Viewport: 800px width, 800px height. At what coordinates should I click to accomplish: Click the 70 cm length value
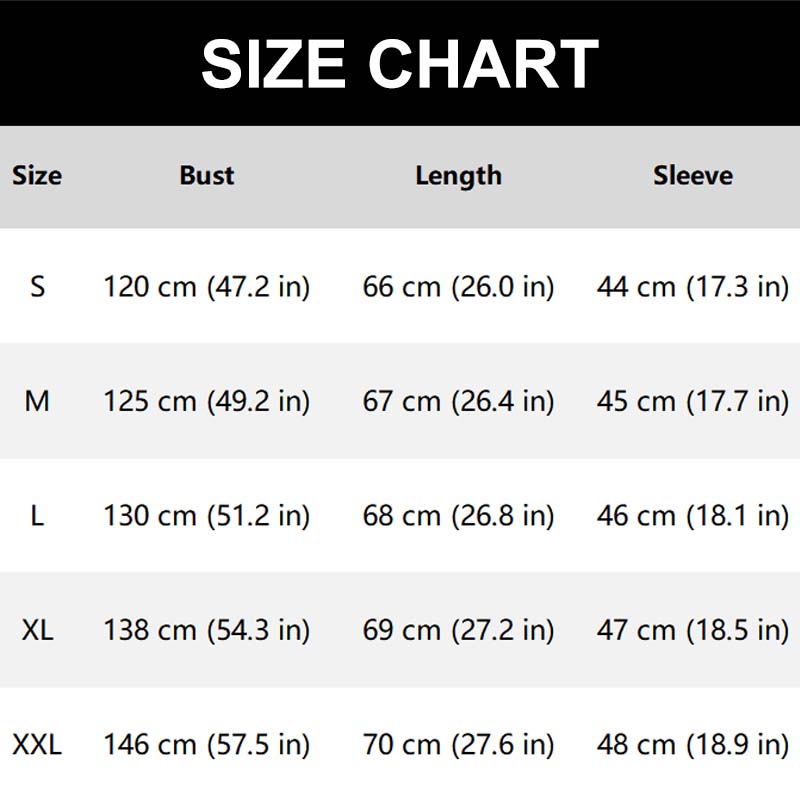458,745
